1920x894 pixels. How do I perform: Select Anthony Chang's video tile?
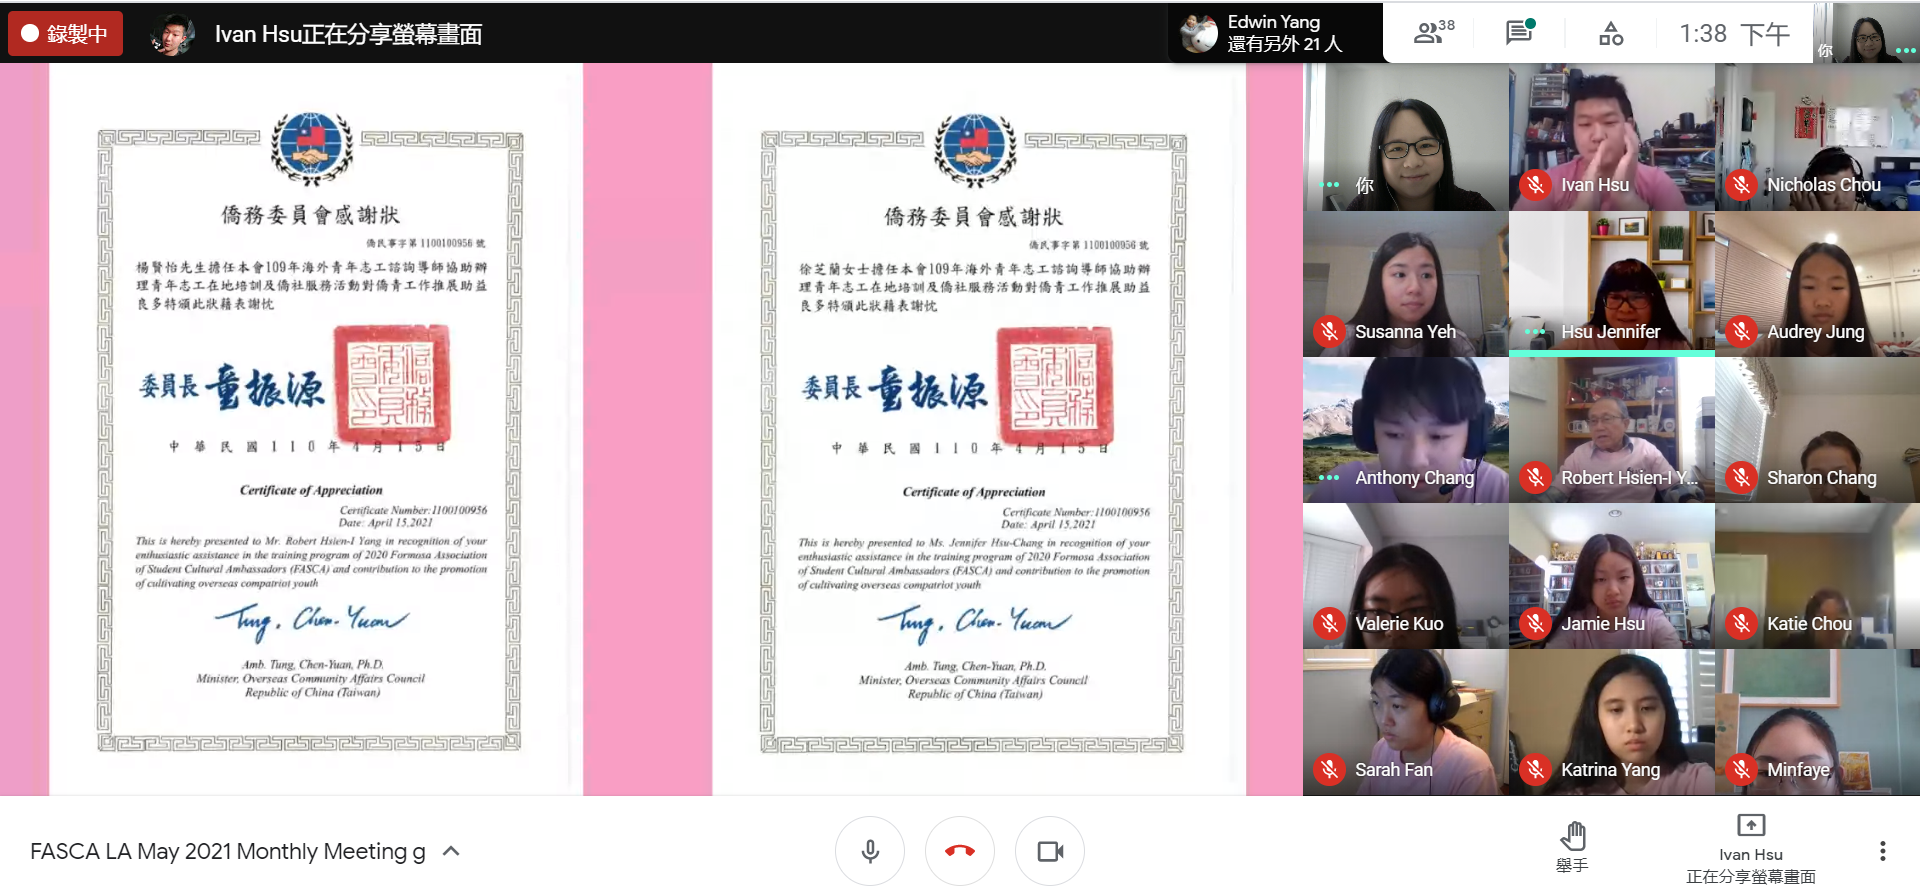coord(1405,430)
